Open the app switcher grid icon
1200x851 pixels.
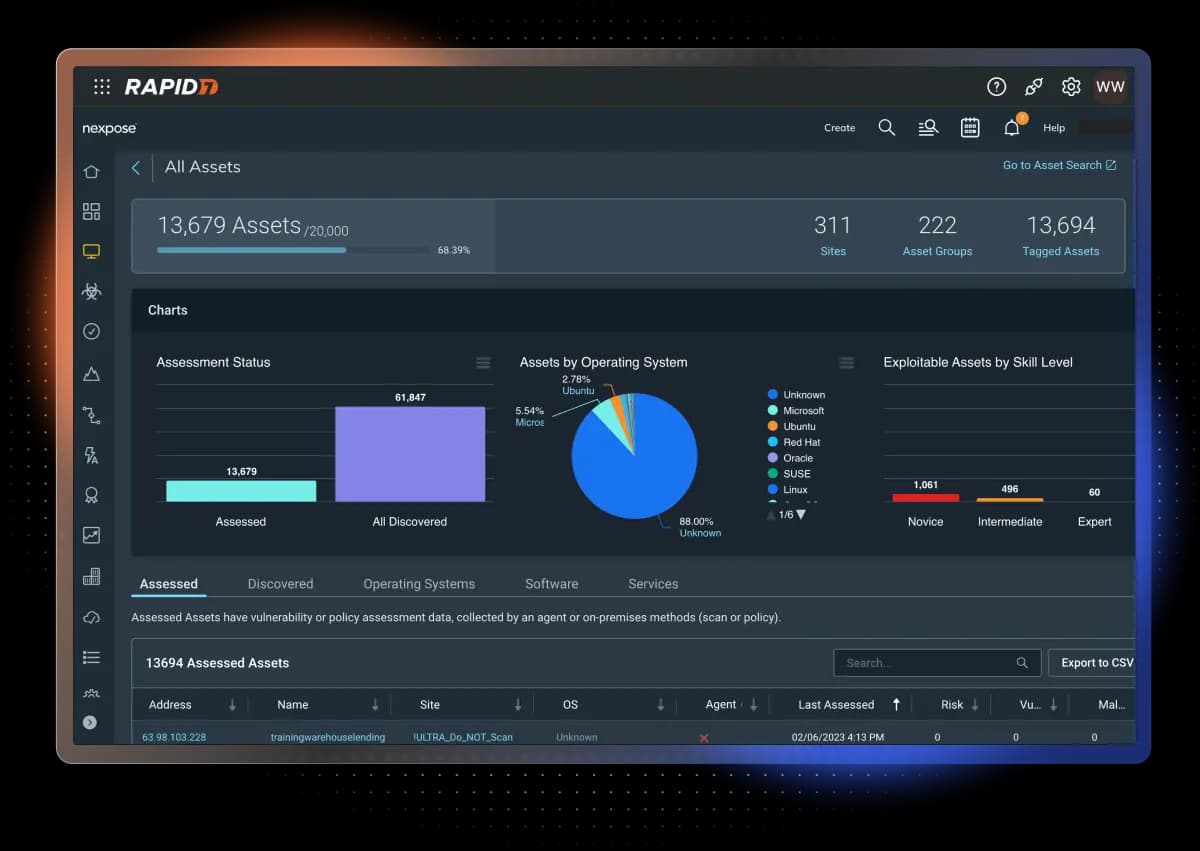[x=101, y=87]
